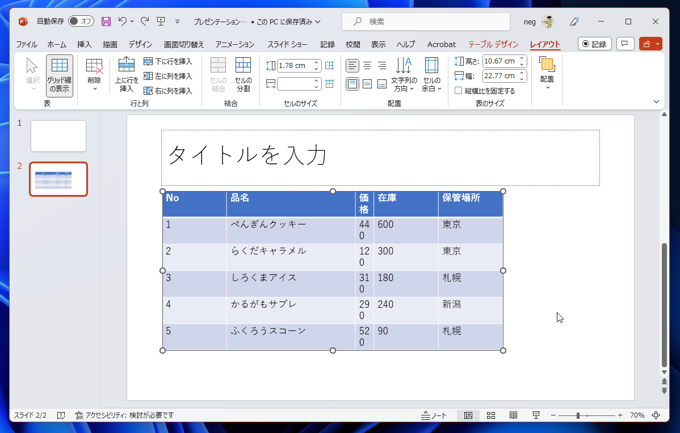Viewport: 680px width, 433px height.
Task: Click the 記録 record button
Action: [x=595, y=44]
